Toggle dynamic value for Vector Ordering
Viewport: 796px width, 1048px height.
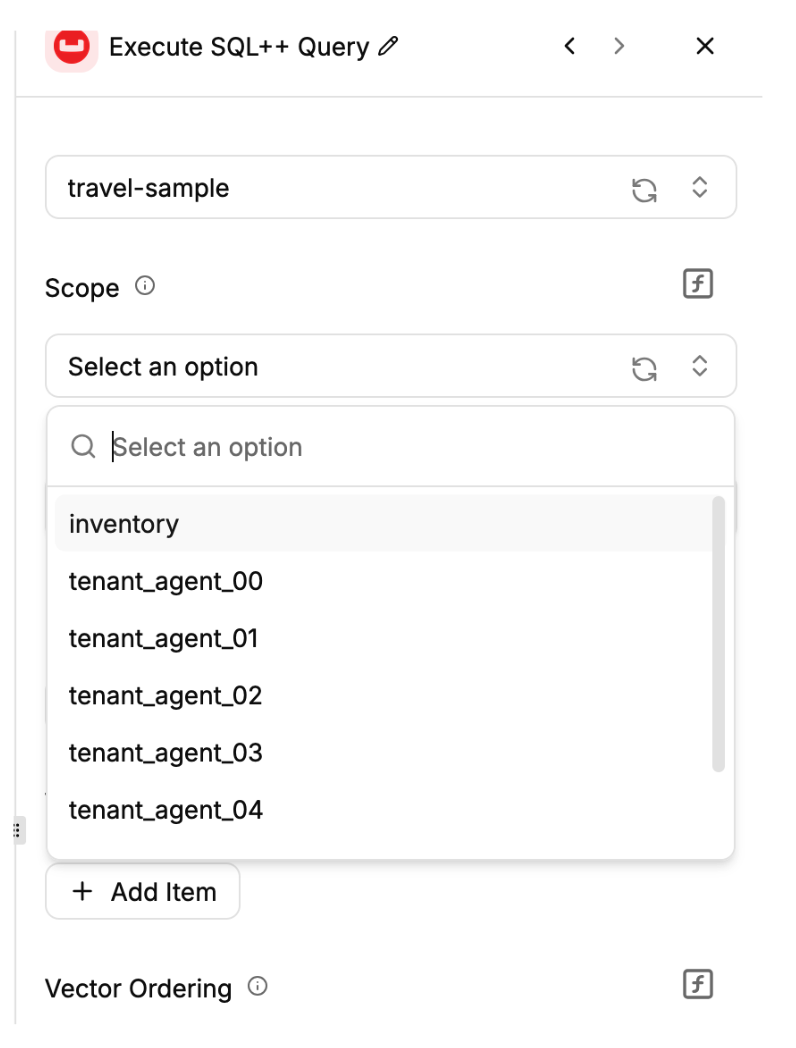point(697,985)
